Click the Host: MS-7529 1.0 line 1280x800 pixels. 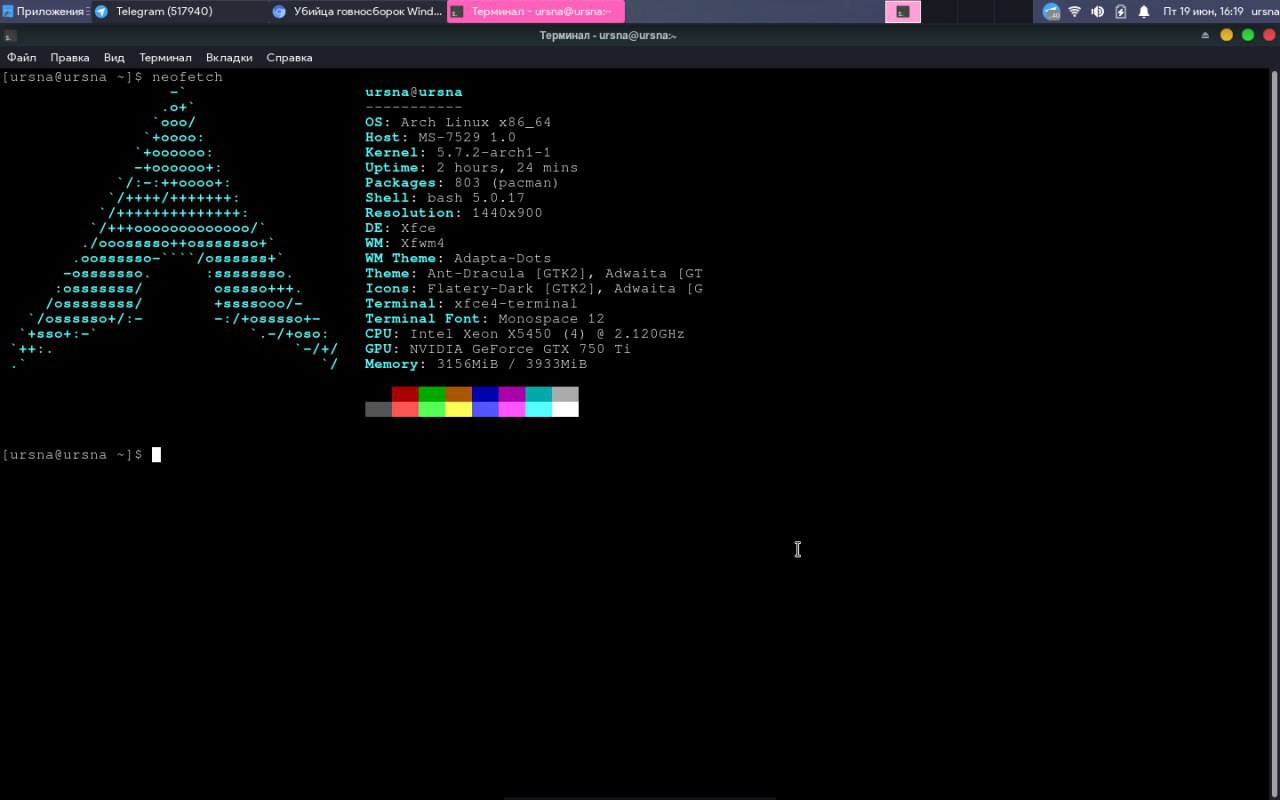coord(441,137)
